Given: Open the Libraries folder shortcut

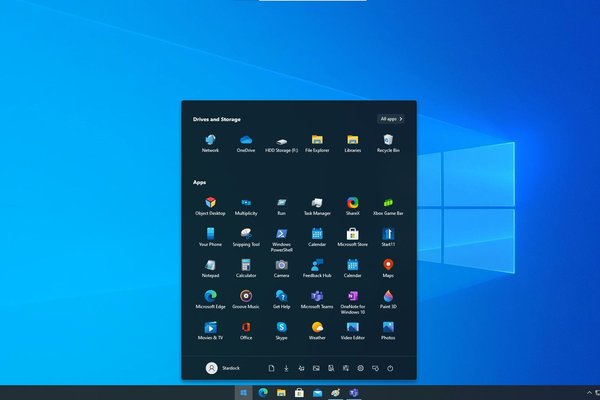Looking at the screenshot, I should 352,144.
